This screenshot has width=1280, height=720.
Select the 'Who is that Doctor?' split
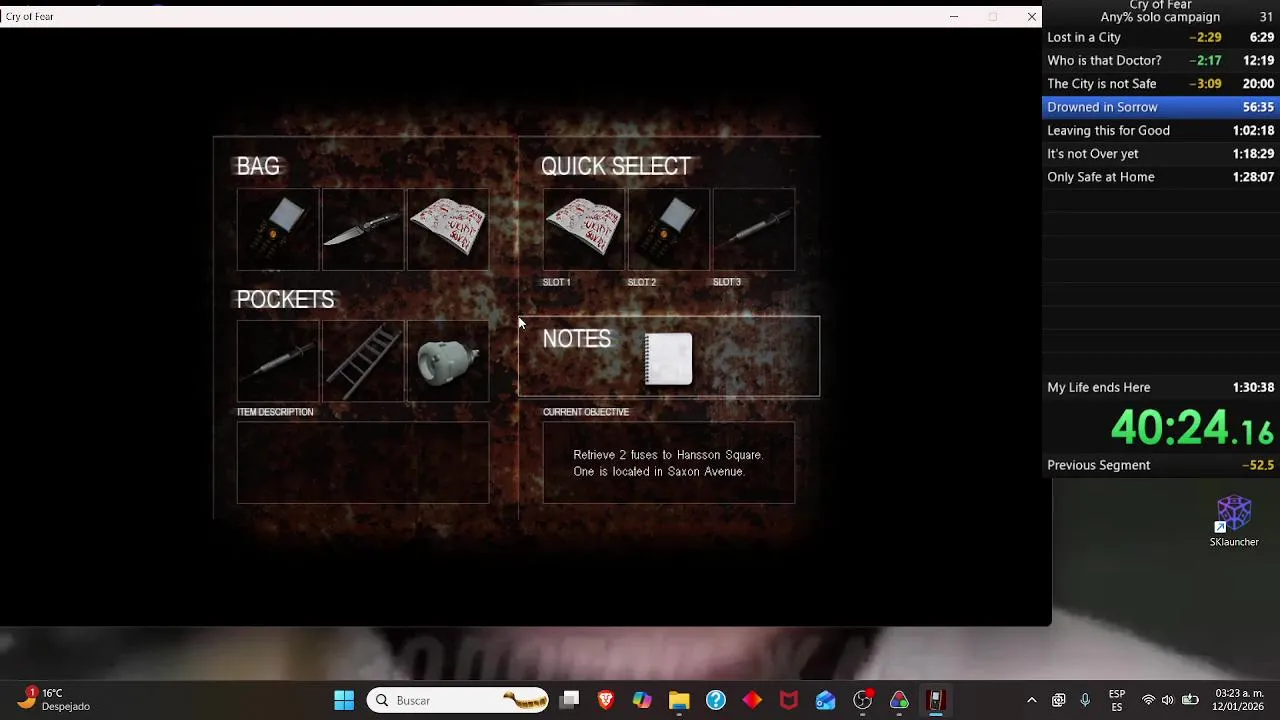point(1161,60)
